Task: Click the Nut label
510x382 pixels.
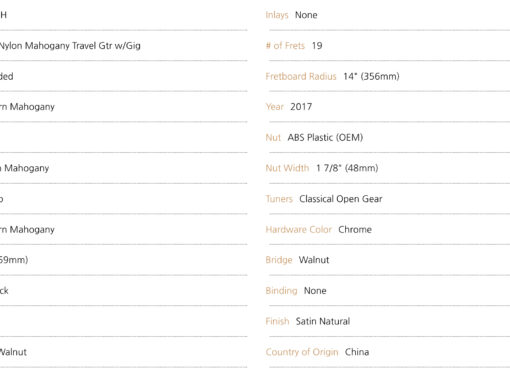Action: [x=273, y=137]
